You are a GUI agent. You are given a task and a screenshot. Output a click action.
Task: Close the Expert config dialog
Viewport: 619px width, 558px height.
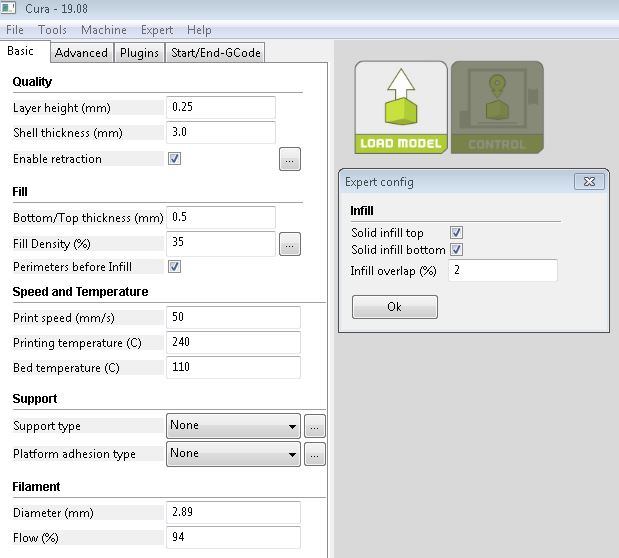589,182
